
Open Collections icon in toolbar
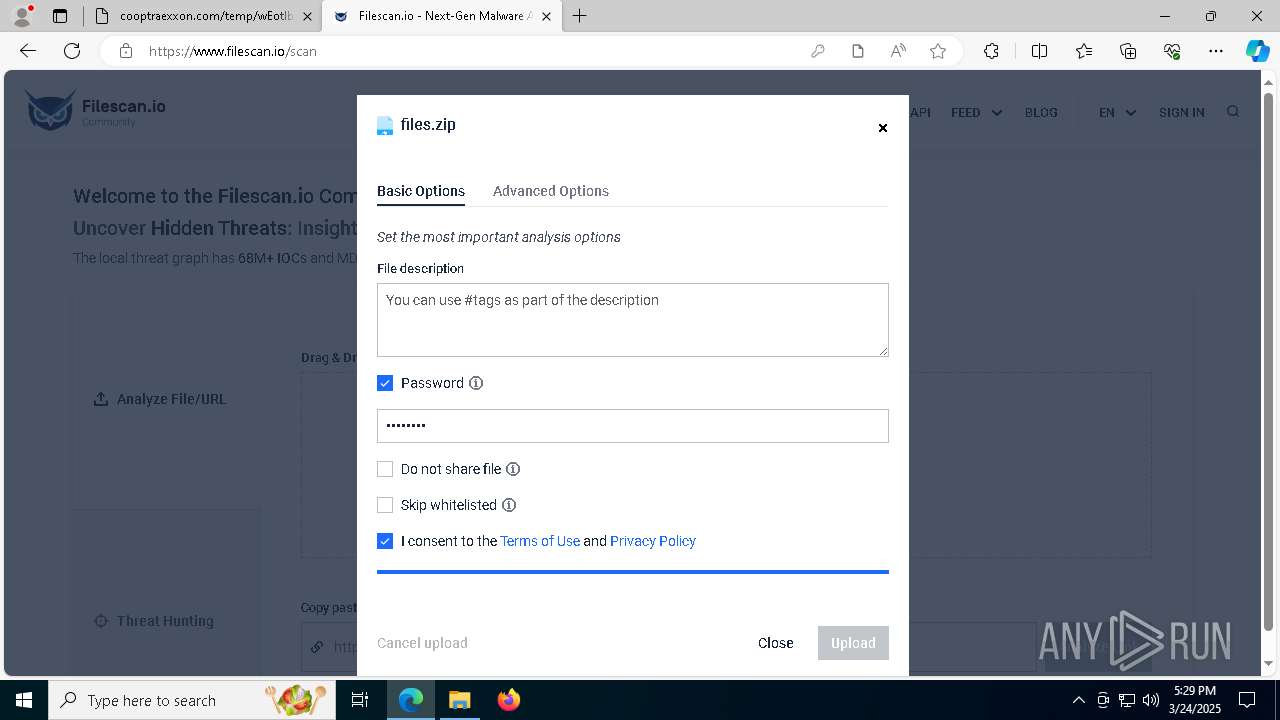click(1128, 51)
